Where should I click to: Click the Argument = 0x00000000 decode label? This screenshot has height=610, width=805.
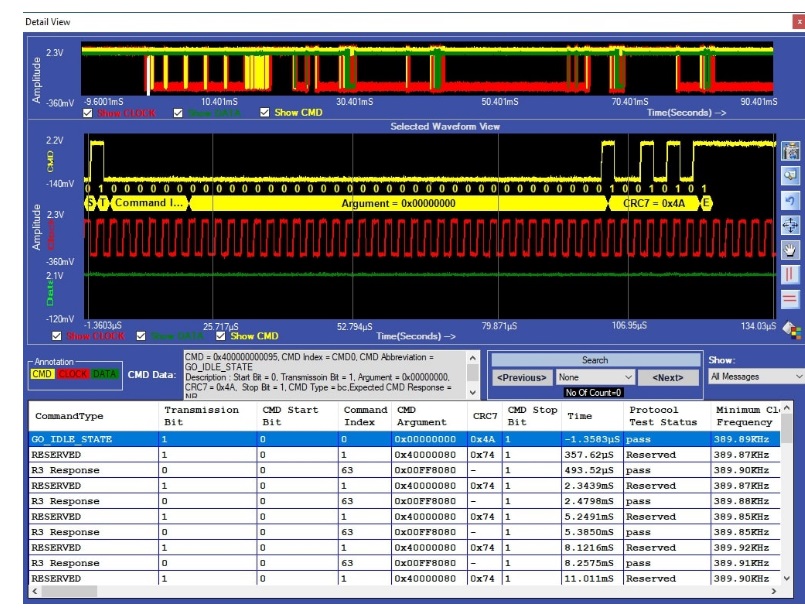pos(398,203)
